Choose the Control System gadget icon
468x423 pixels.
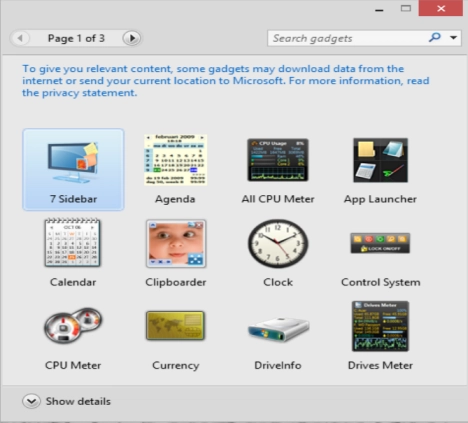[380, 243]
